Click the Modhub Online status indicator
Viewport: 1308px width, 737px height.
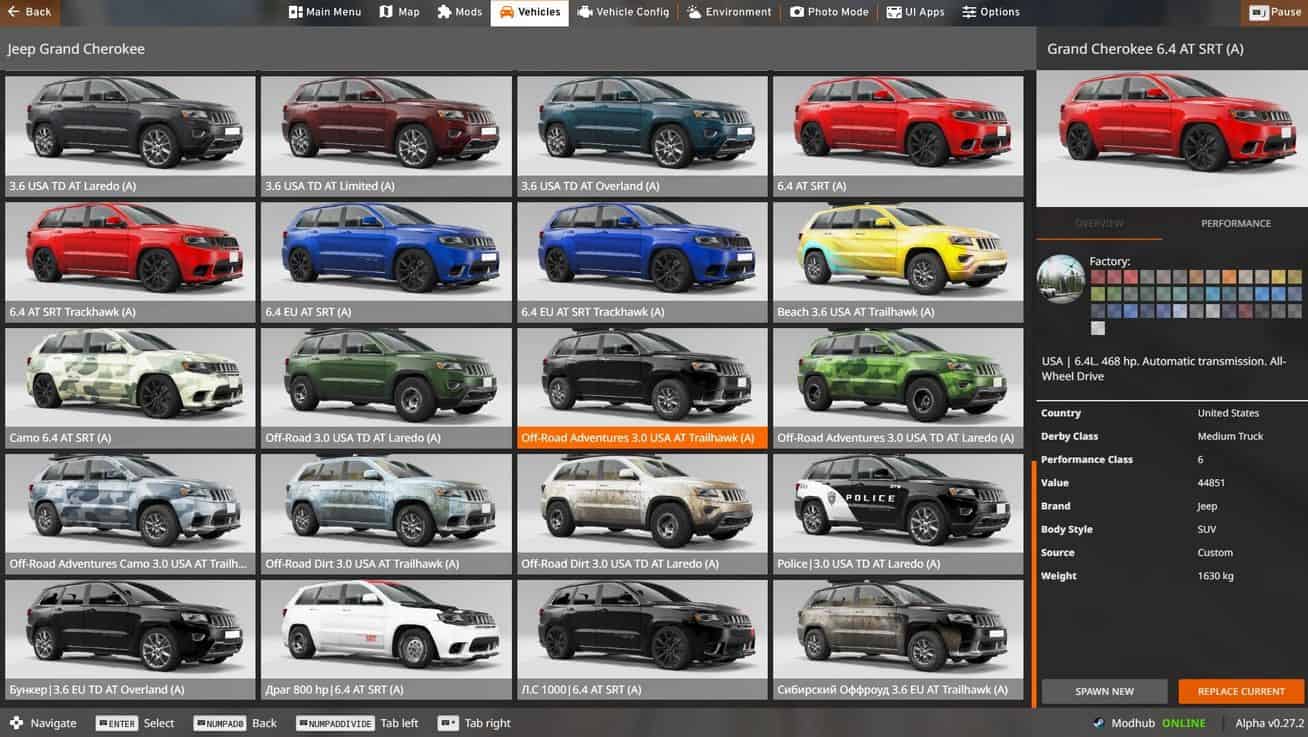click(x=1148, y=723)
